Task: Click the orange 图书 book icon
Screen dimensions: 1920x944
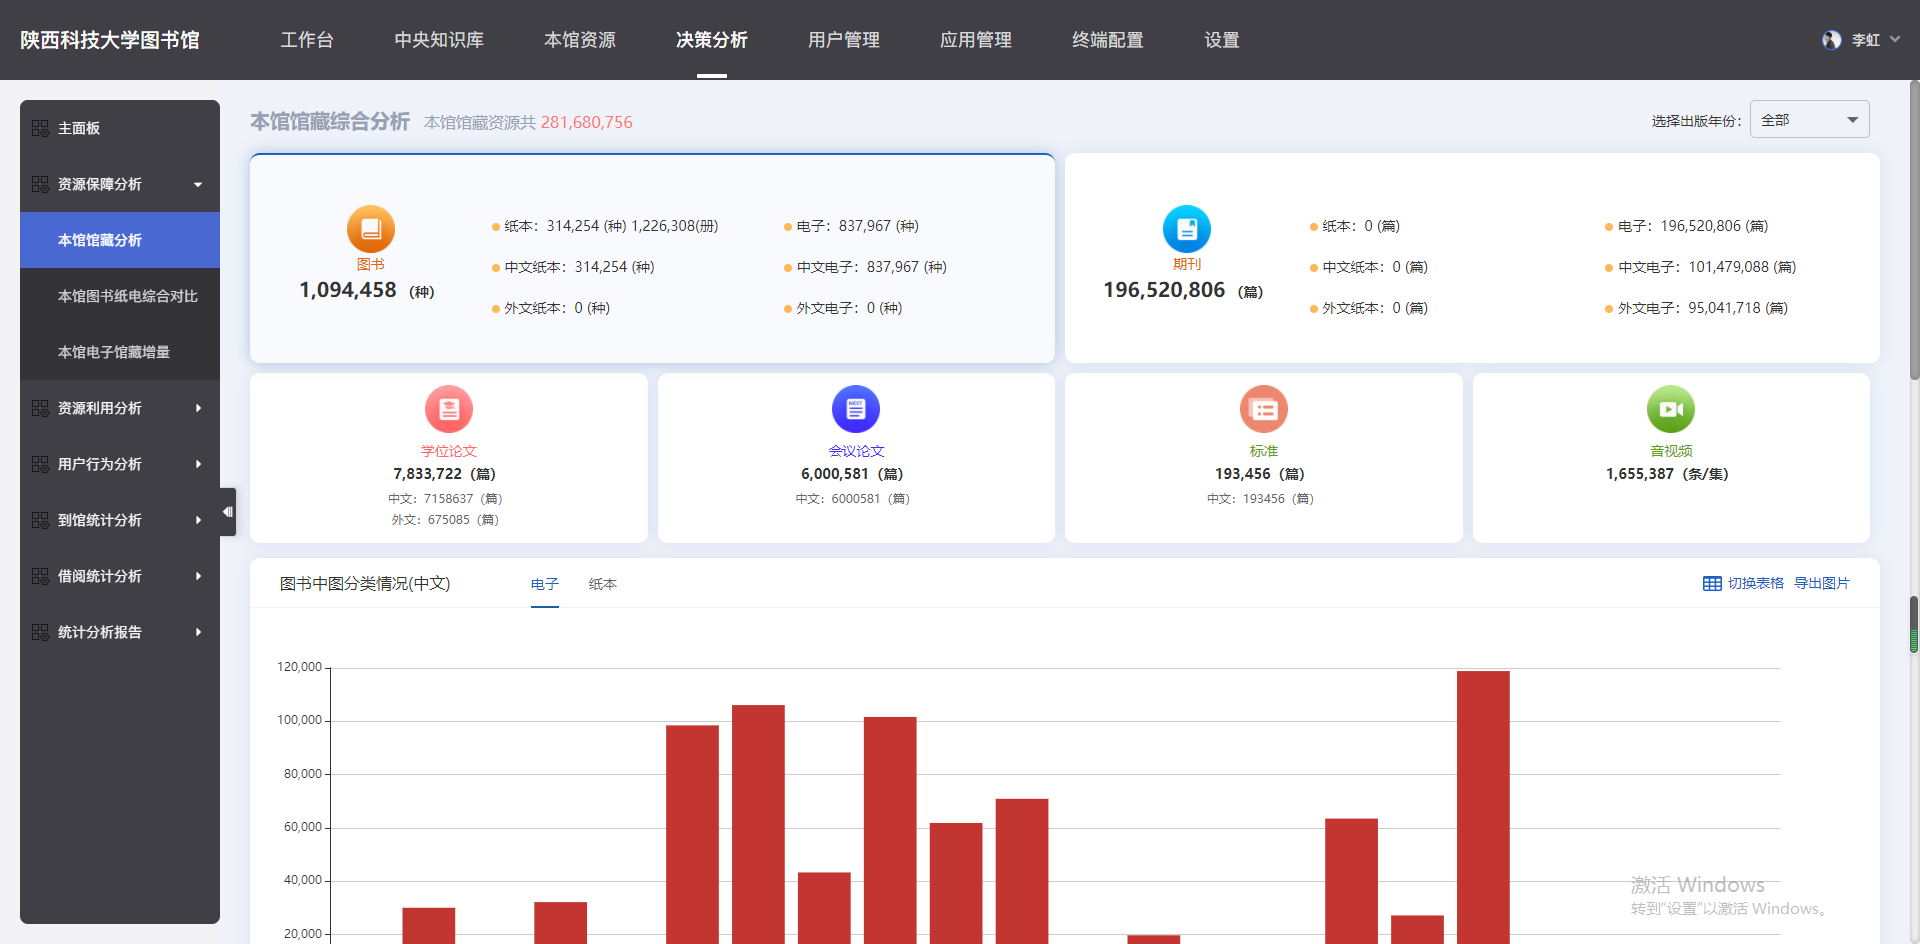Action: (370, 229)
